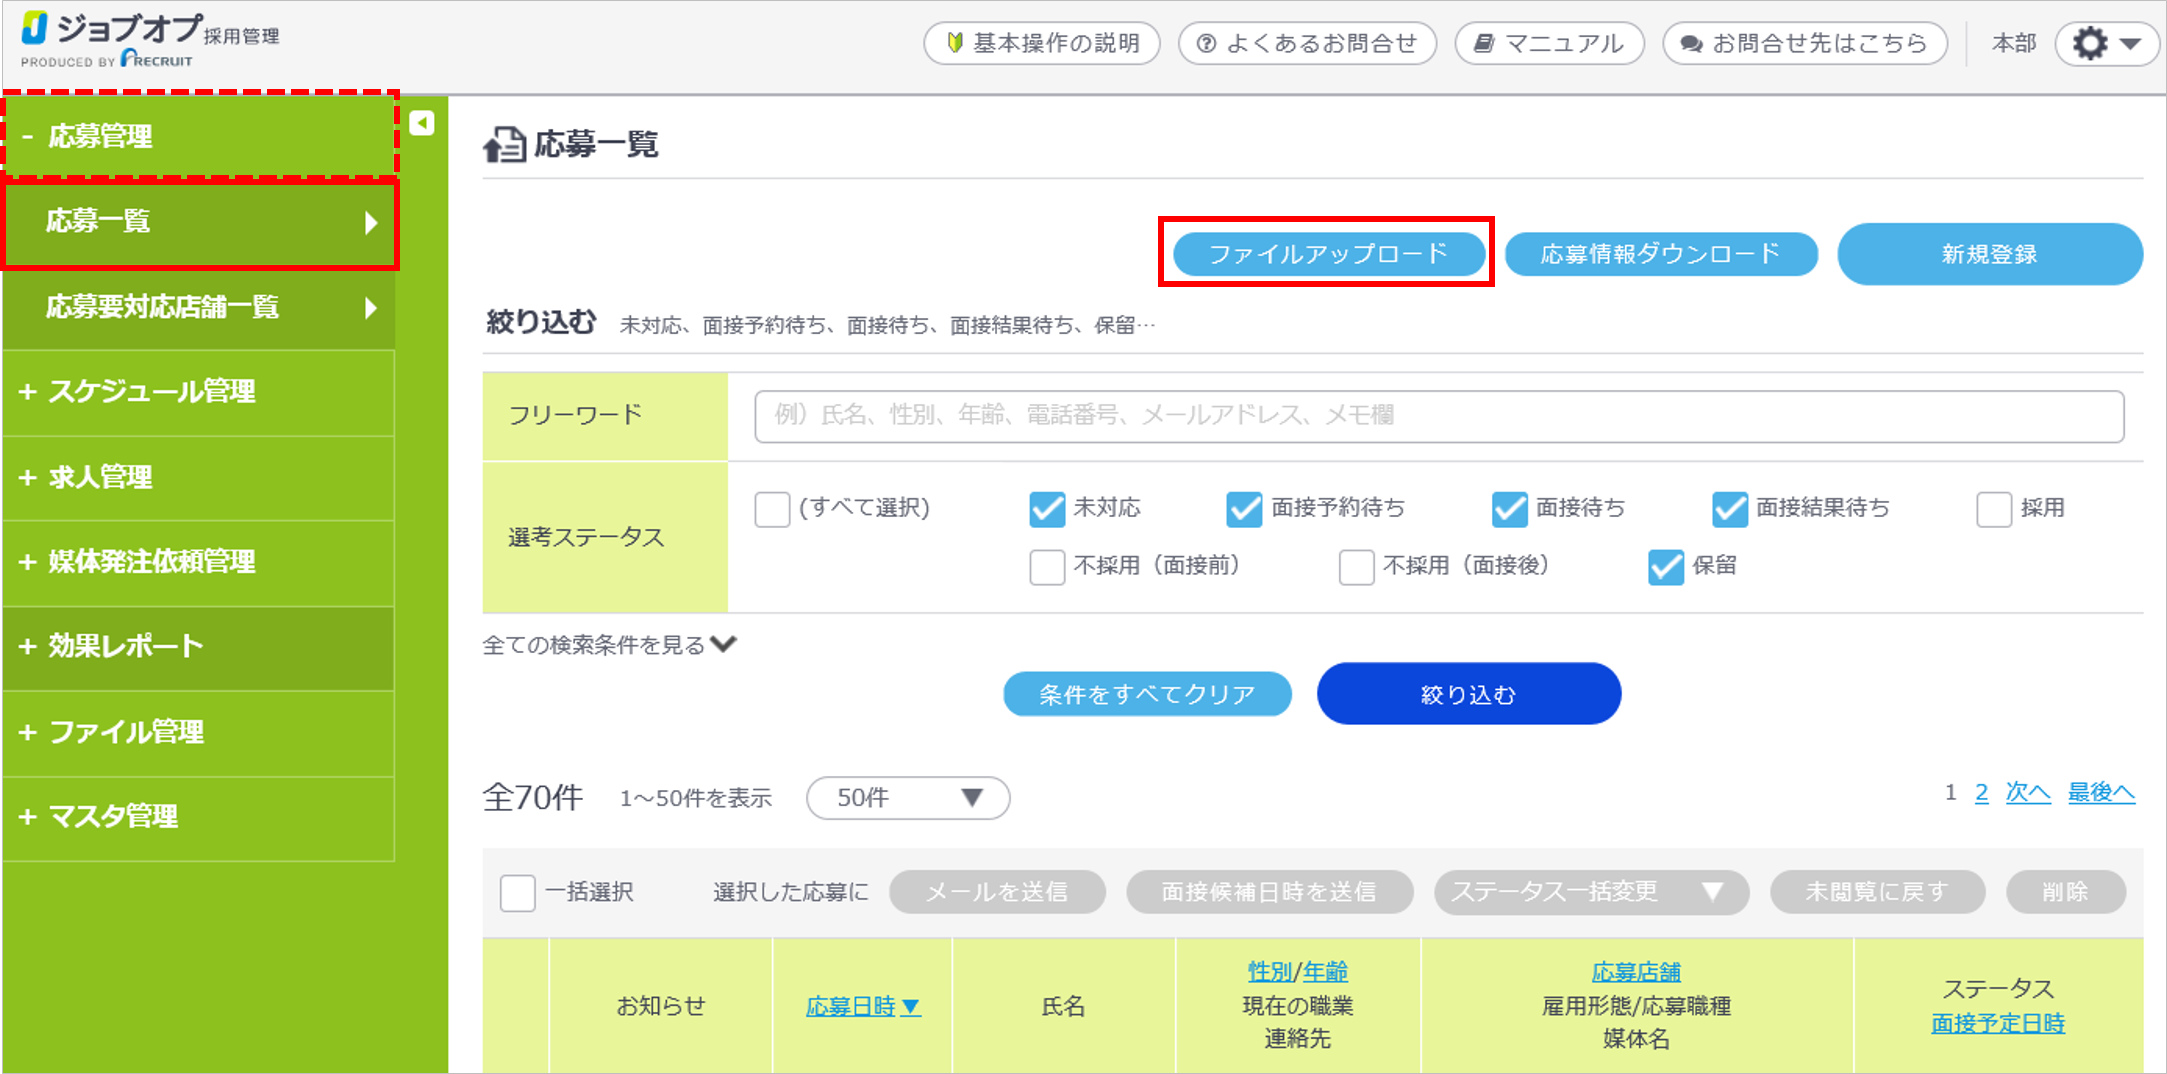Expand 全ての検索条件を見る
The height and width of the screenshot is (1074, 2167).
click(x=609, y=645)
